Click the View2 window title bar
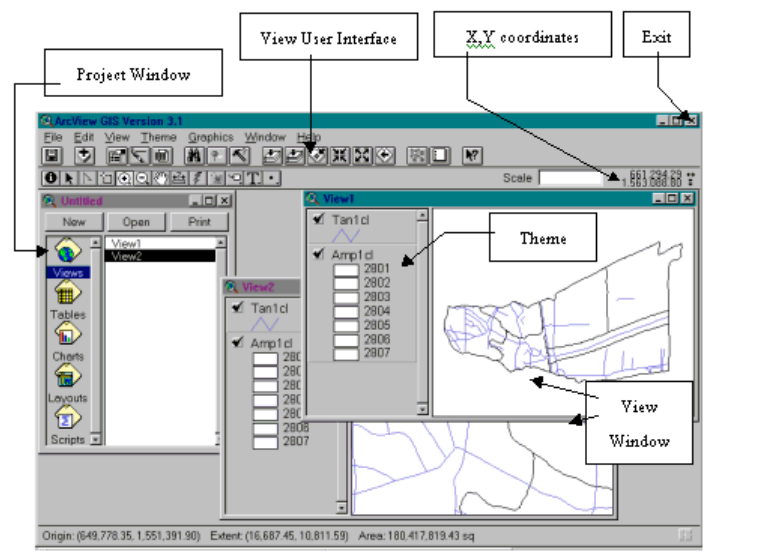761x555 pixels. tap(262, 287)
